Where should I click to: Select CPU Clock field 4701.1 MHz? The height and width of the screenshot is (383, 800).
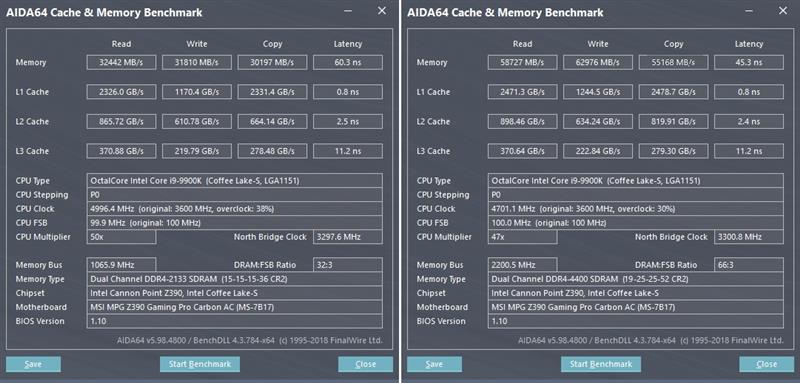635,209
